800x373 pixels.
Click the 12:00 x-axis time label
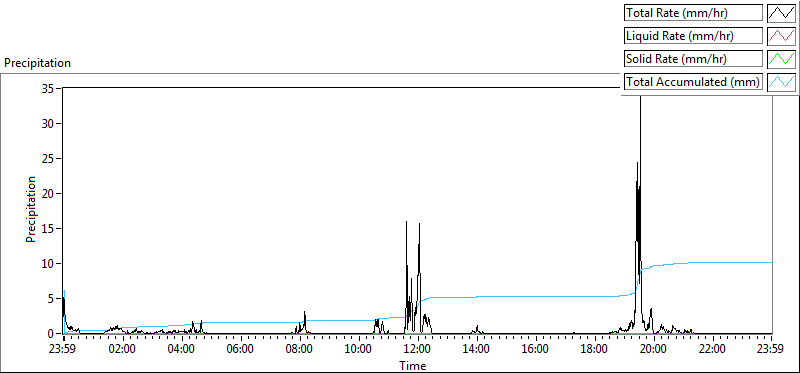coord(418,350)
